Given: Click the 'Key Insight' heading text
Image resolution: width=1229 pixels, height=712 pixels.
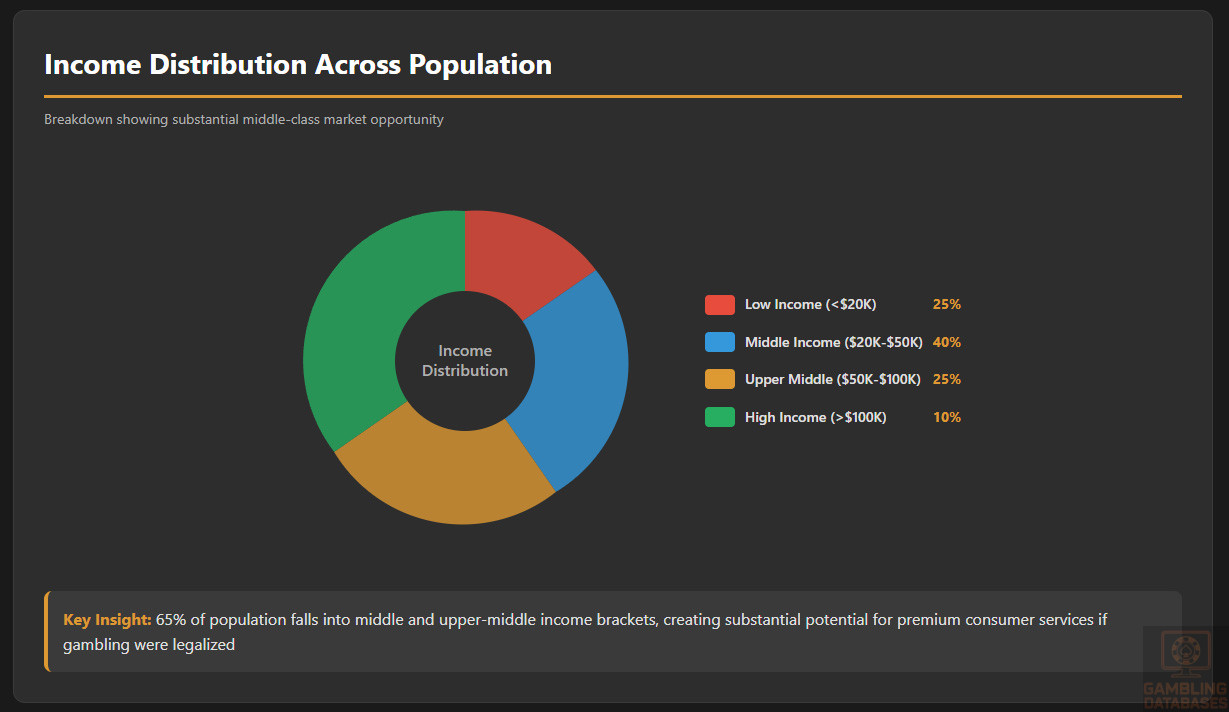Looking at the screenshot, I should [107, 620].
